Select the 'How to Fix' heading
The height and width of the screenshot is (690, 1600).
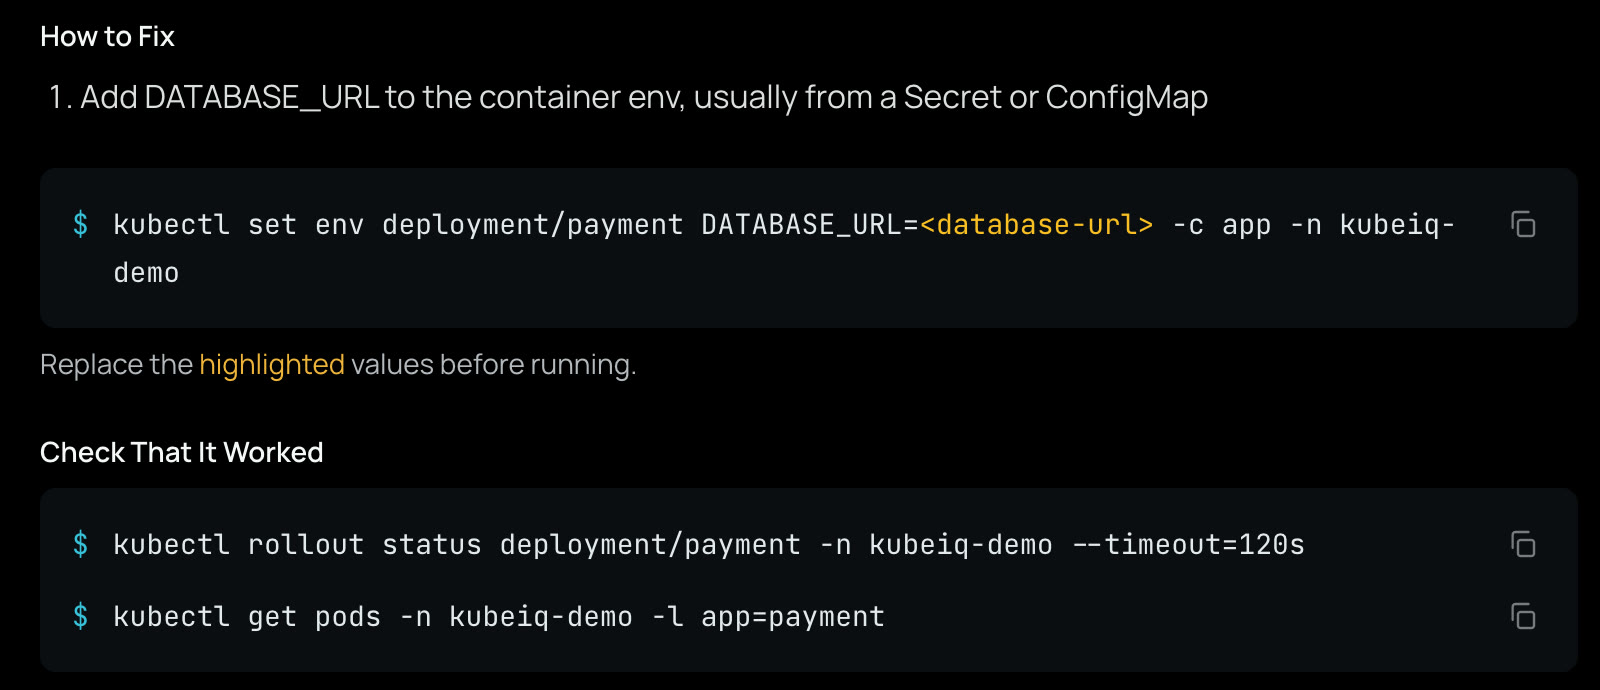pyautogui.click(x=107, y=37)
